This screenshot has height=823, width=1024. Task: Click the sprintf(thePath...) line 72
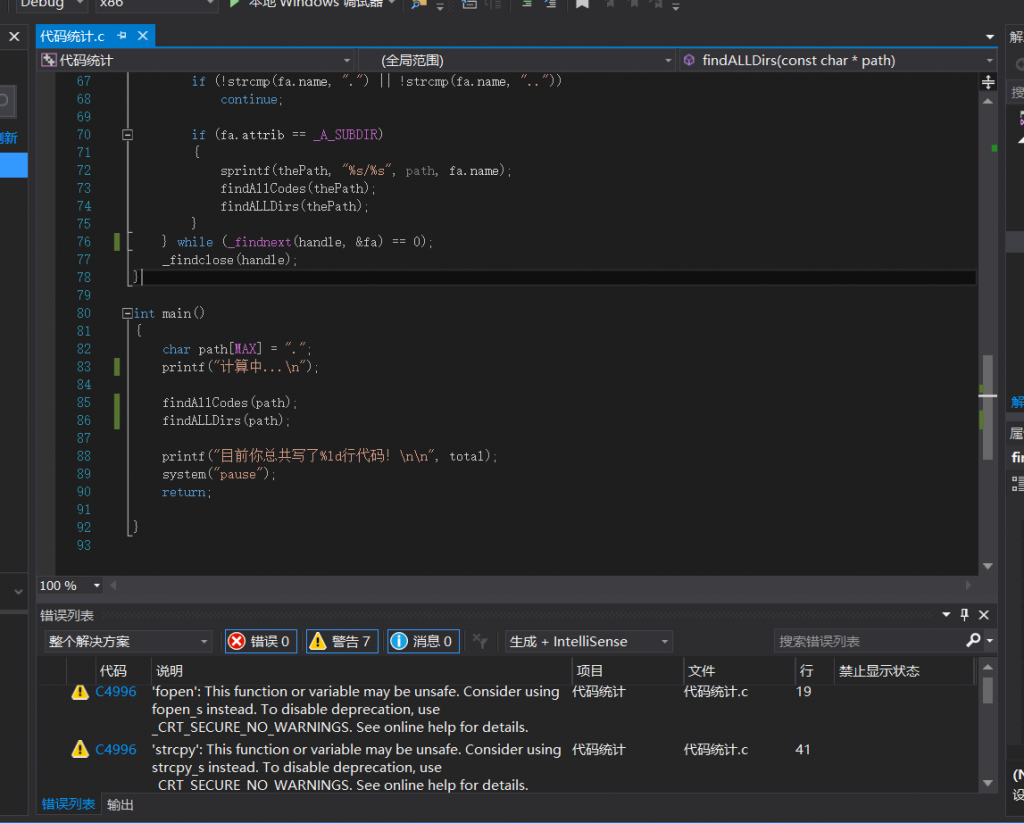(x=366, y=170)
